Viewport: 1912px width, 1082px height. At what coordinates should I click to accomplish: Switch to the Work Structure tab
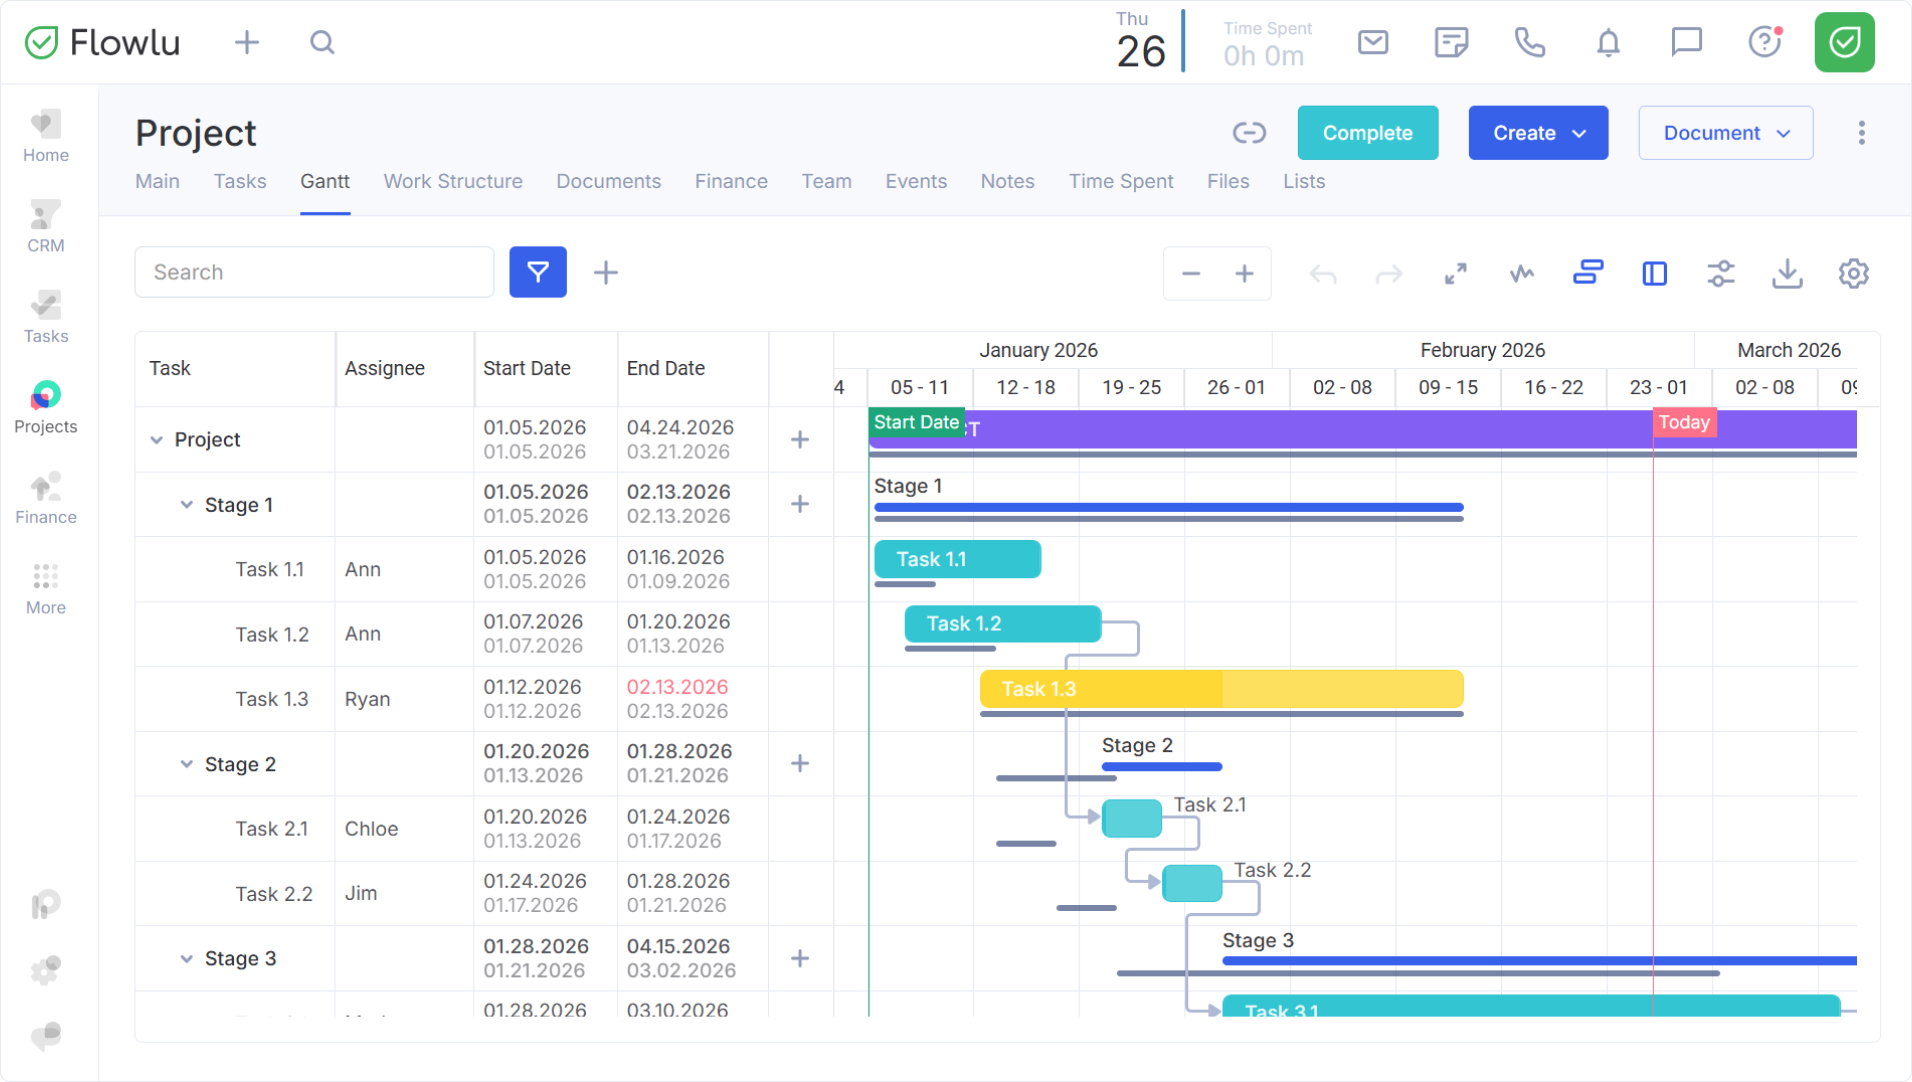click(452, 182)
